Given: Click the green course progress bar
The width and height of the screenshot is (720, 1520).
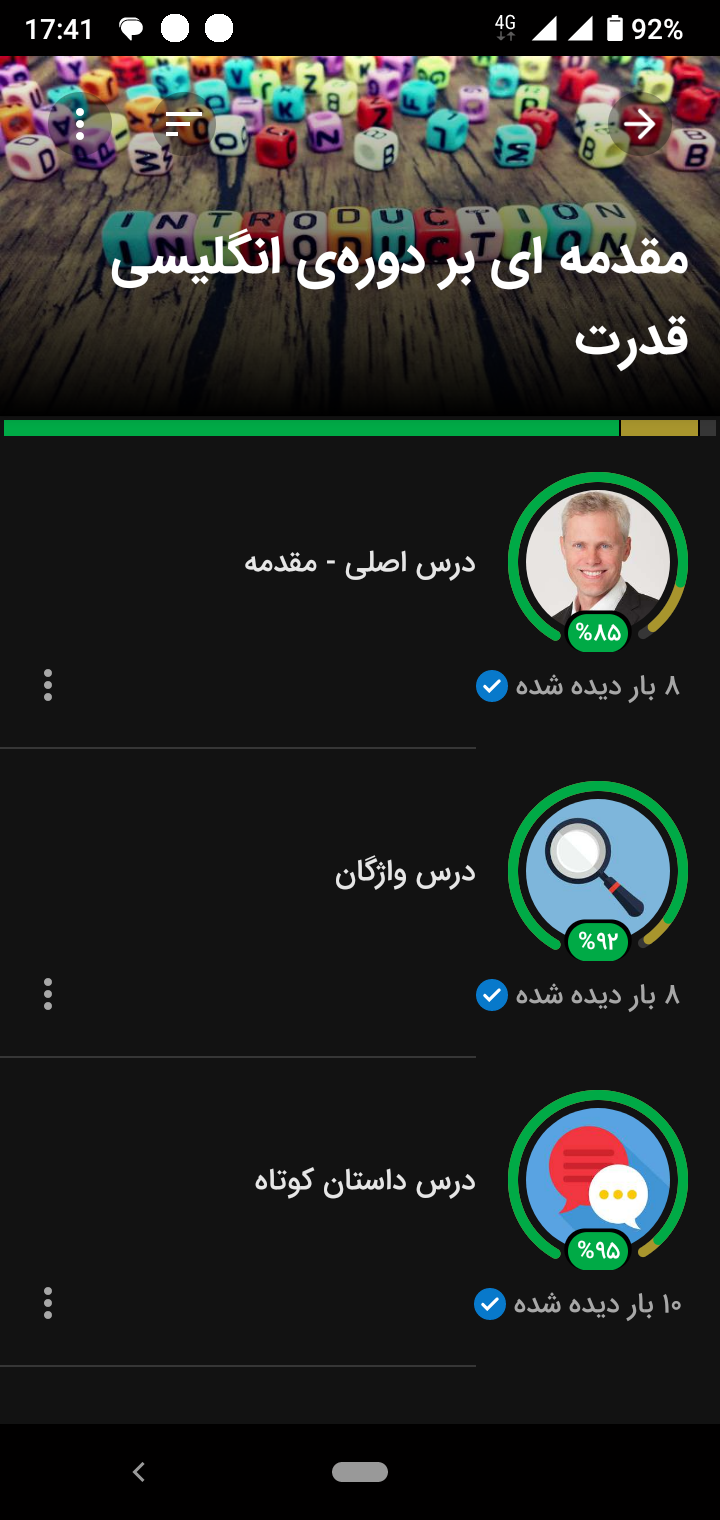Looking at the screenshot, I should click(311, 428).
